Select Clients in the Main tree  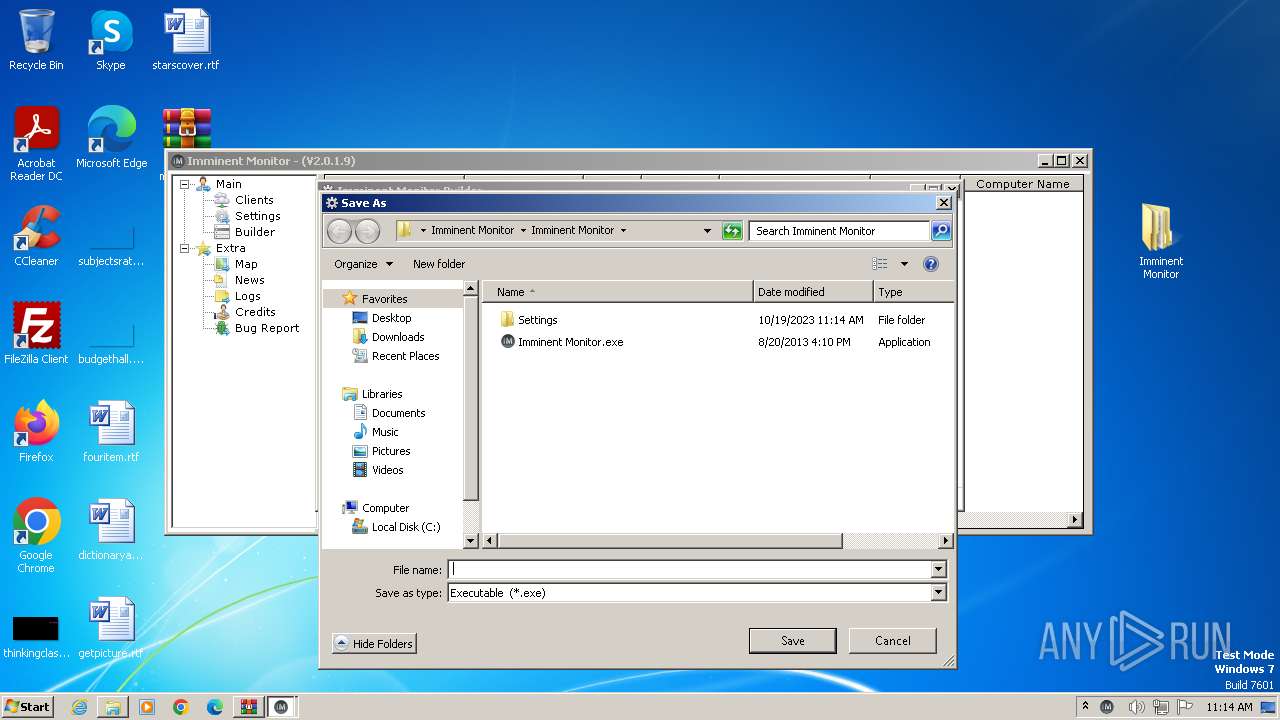pyautogui.click(x=254, y=200)
